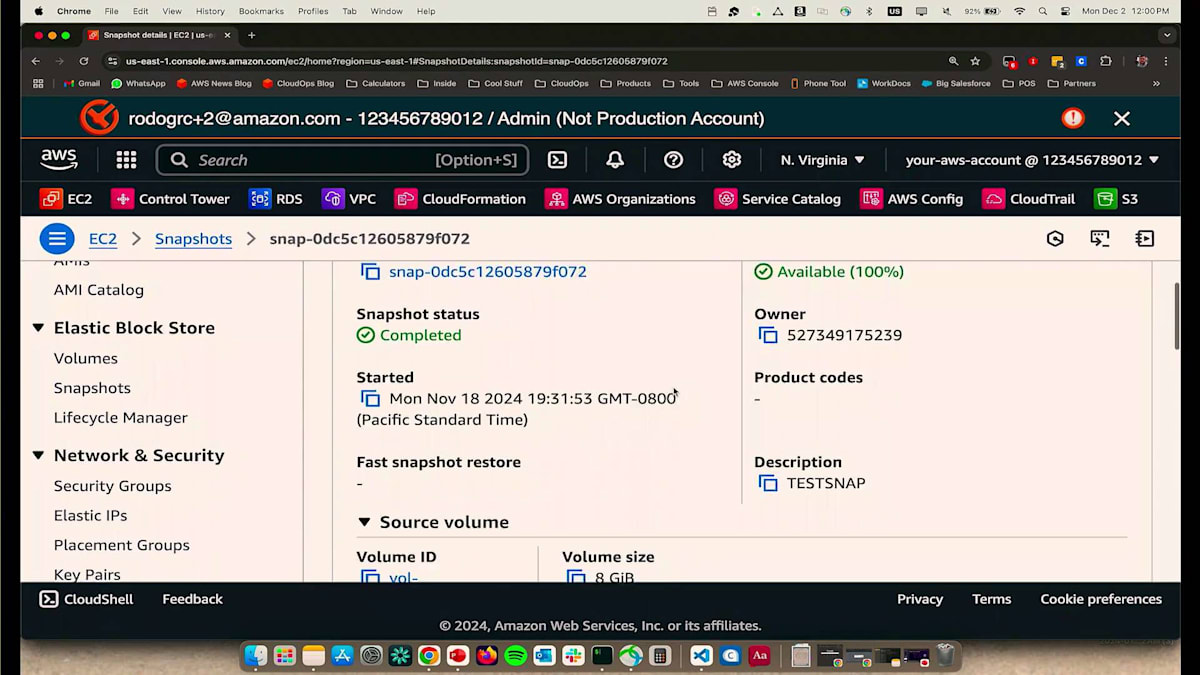Reload the page in Chrome
This screenshot has height=675, width=1200.
pyautogui.click(x=84, y=61)
